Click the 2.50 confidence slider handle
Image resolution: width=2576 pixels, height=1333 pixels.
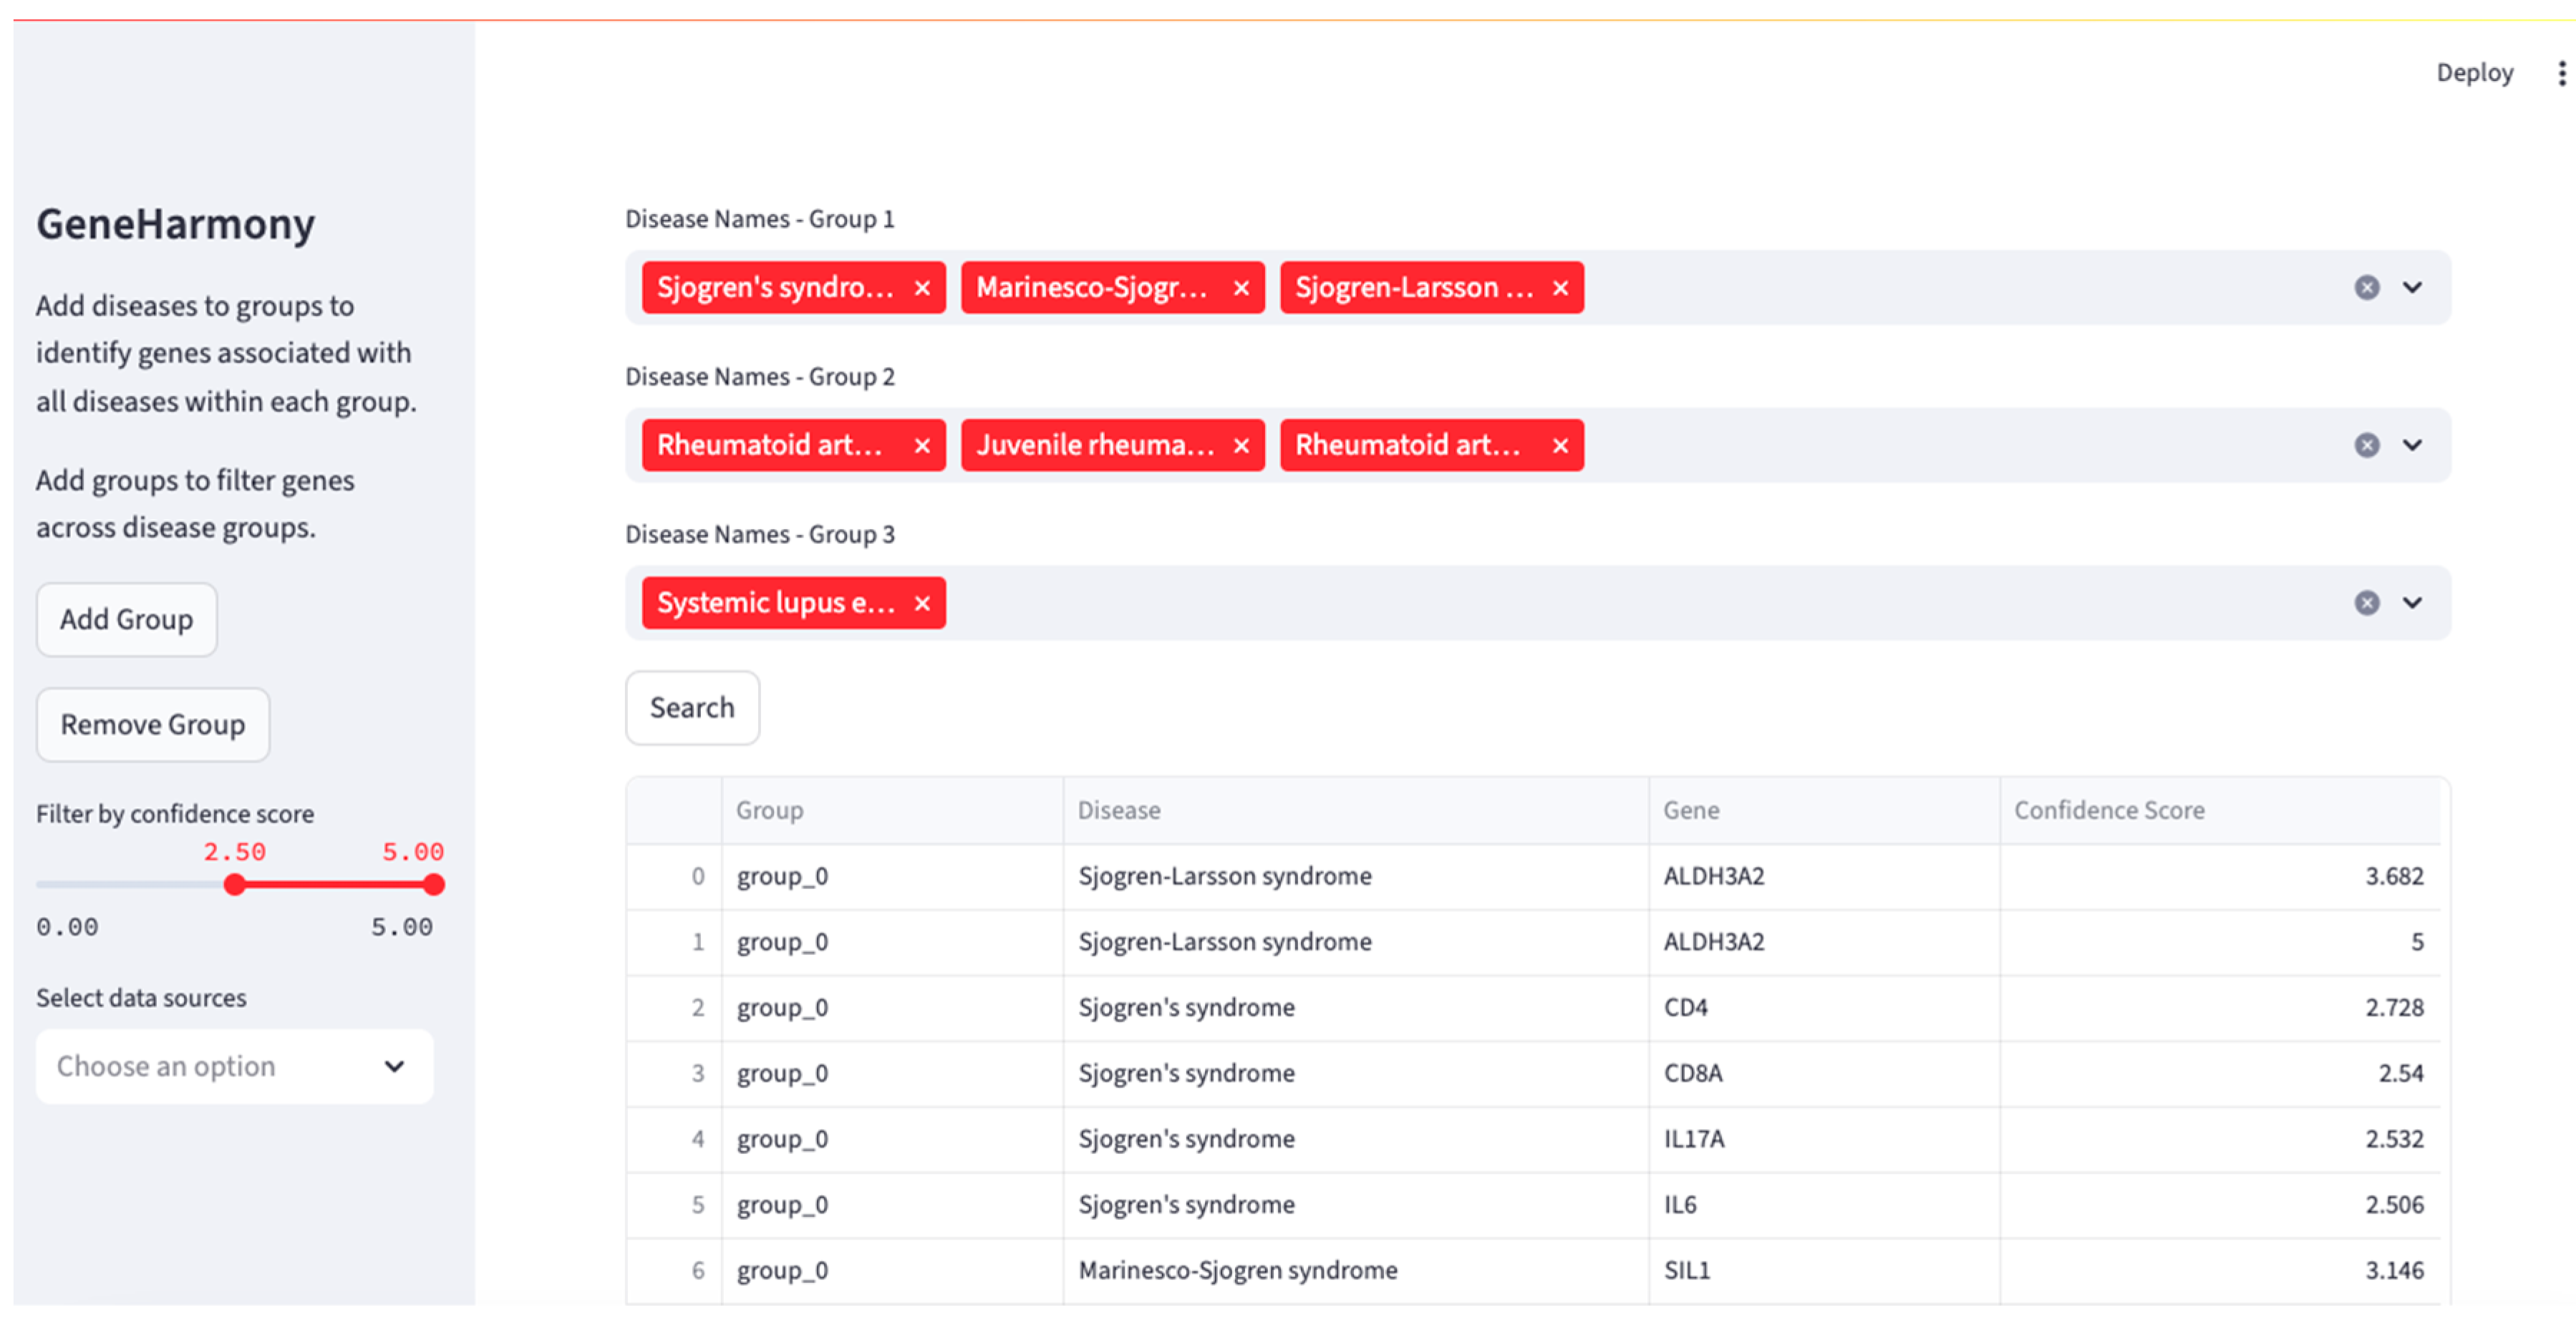(x=234, y=885)
